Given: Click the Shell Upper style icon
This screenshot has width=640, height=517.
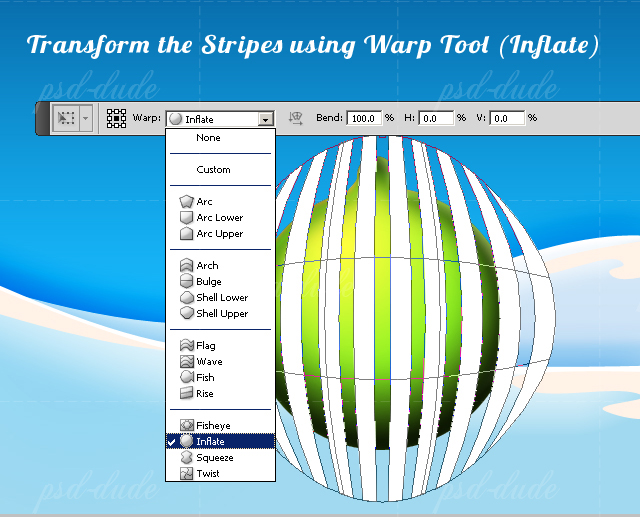Looking at the screenshot, I should pyautogui.click(x=187, y=313).
